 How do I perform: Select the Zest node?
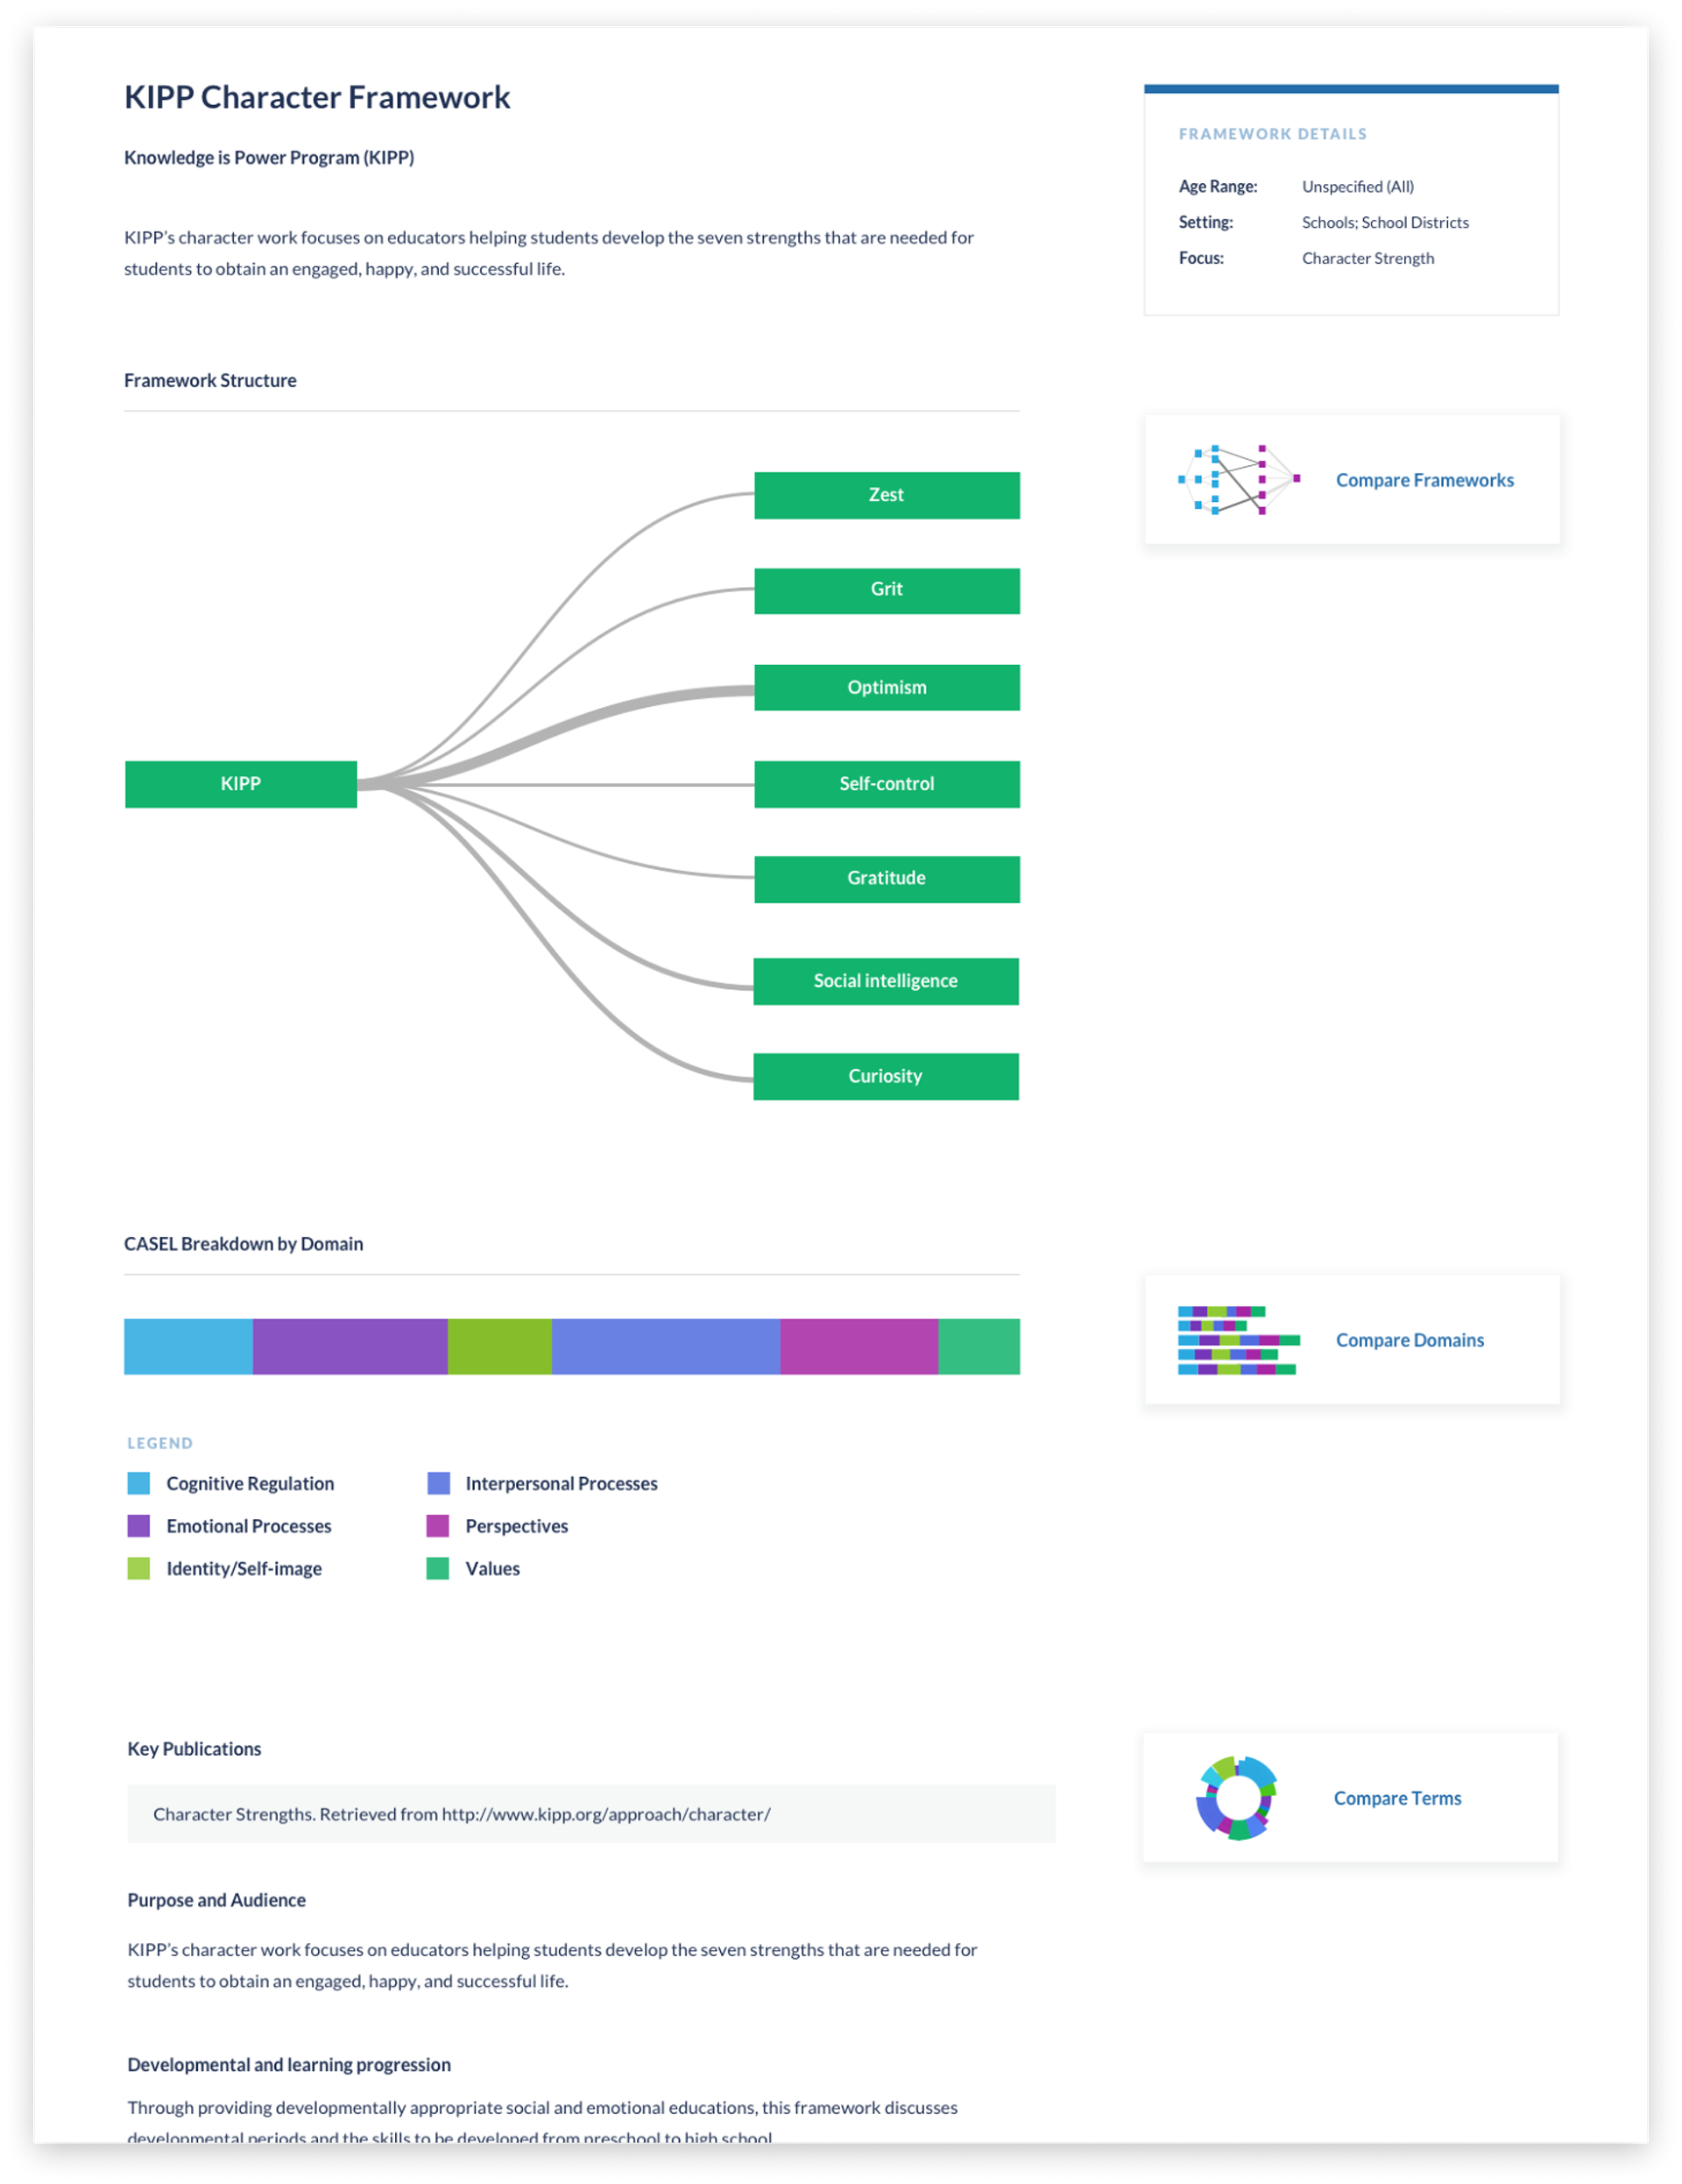point(887,495)
